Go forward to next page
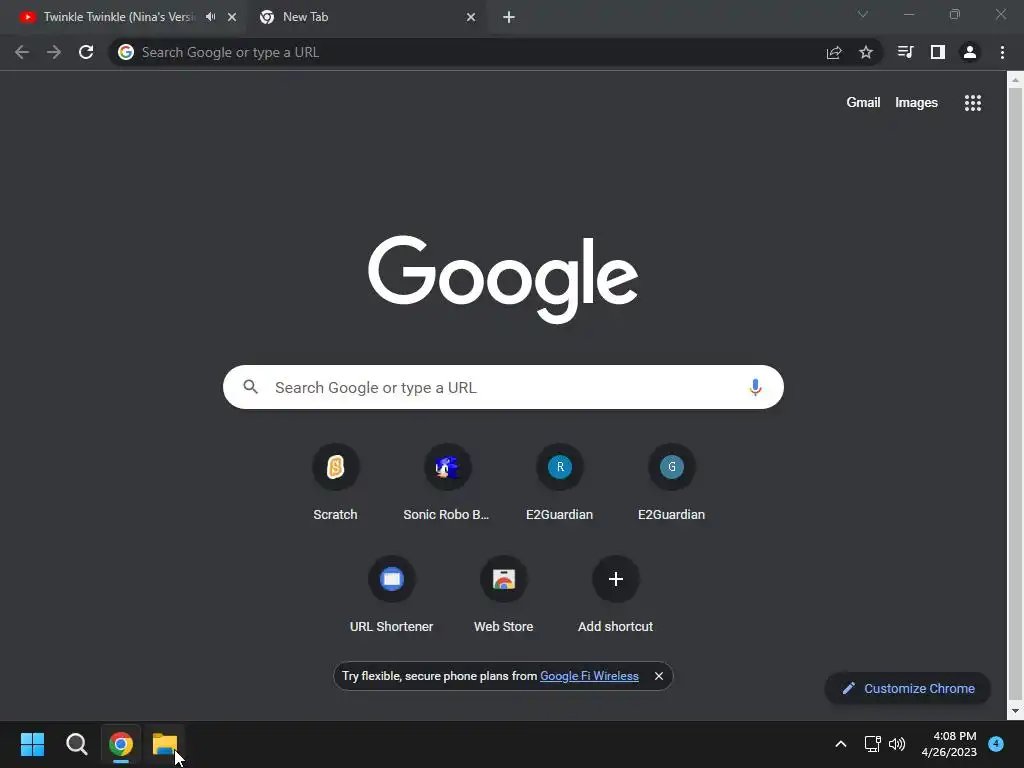This screenshot has height=768, width=1024. [54, 52]
